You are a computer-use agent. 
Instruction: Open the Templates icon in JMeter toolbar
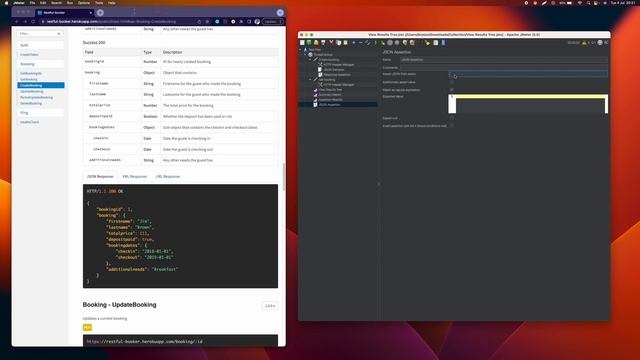click(x=309, y=42)
